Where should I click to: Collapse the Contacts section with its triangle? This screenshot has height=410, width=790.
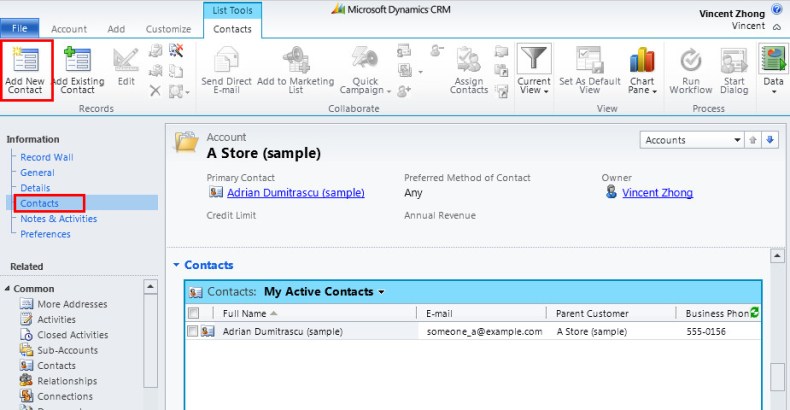pos(176,264)
